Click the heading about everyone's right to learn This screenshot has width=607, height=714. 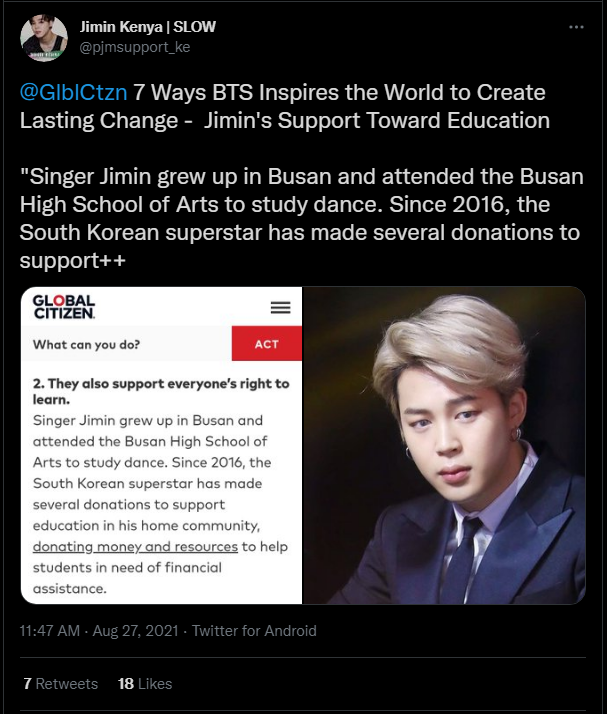point(161,391)
